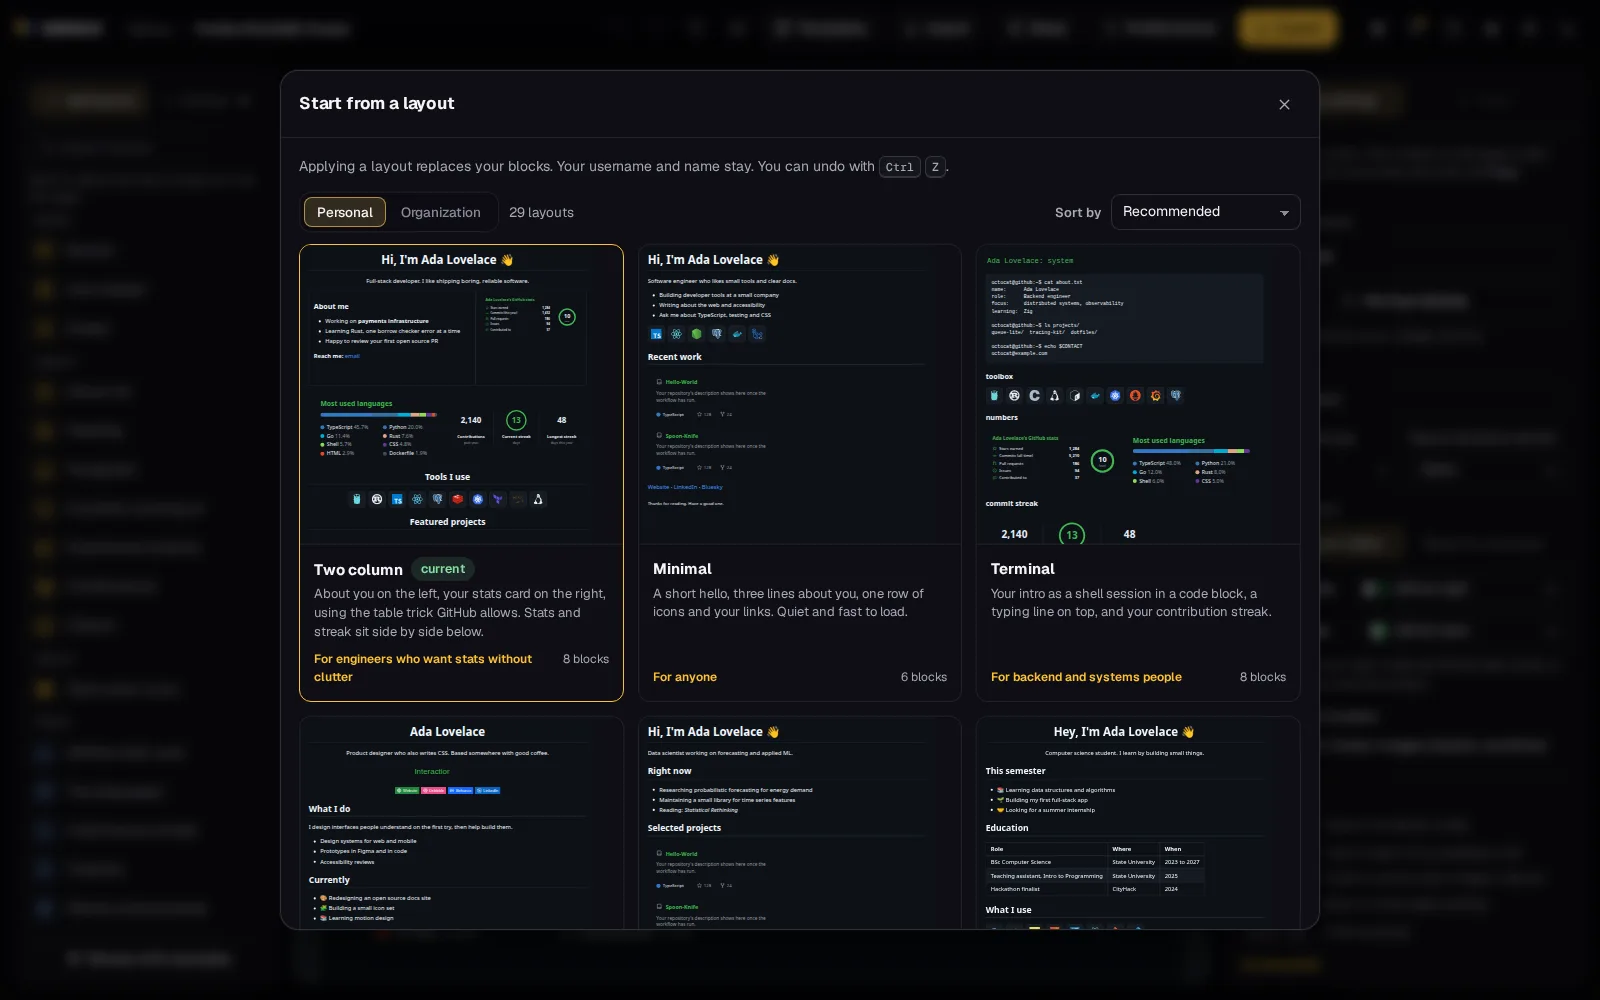1600x1000 pixels.
Task: Click the 'Terminal' layout title
Action: 1022,568
